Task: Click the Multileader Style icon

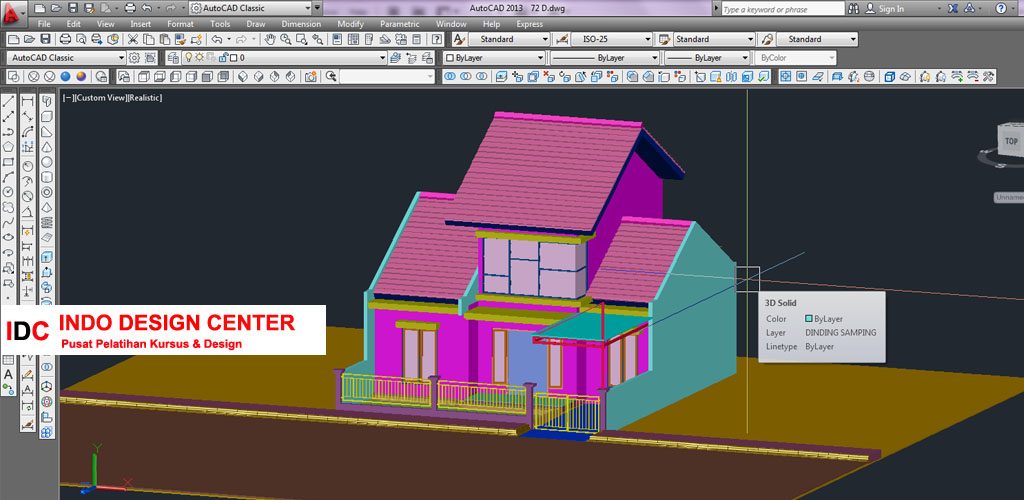Action: click(x=767, y=39)
